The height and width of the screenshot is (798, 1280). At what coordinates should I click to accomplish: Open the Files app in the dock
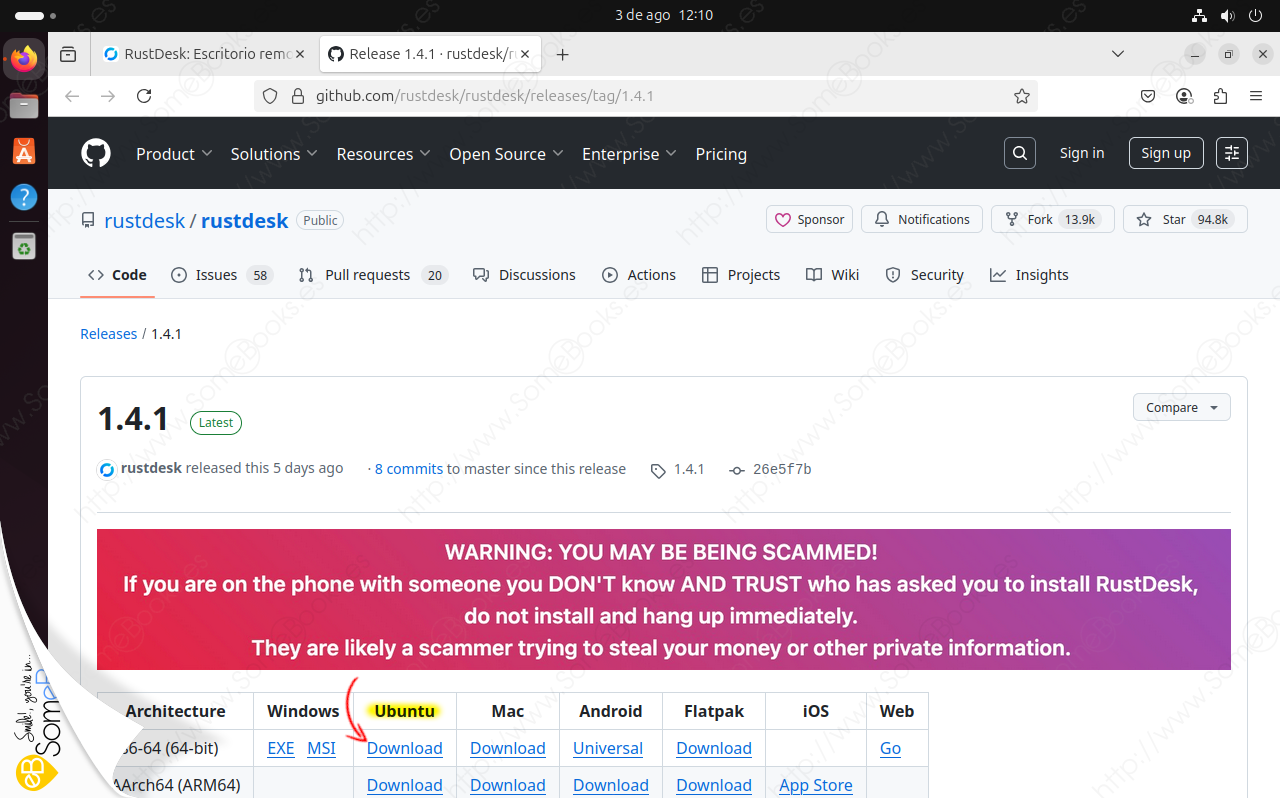pyautogui.click(x=24, y=105)
